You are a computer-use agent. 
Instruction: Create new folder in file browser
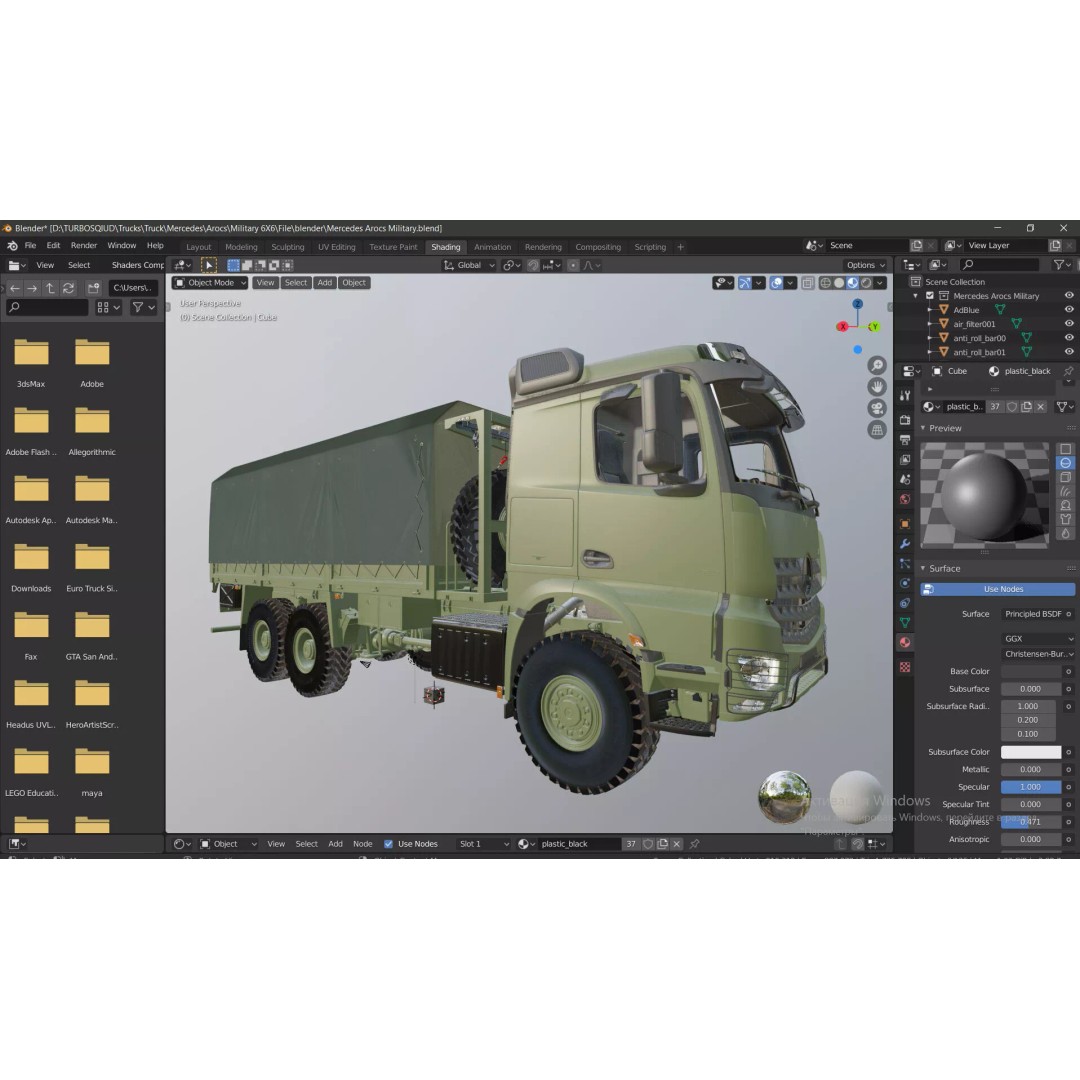pyautogui.click(x=93, y=288)
